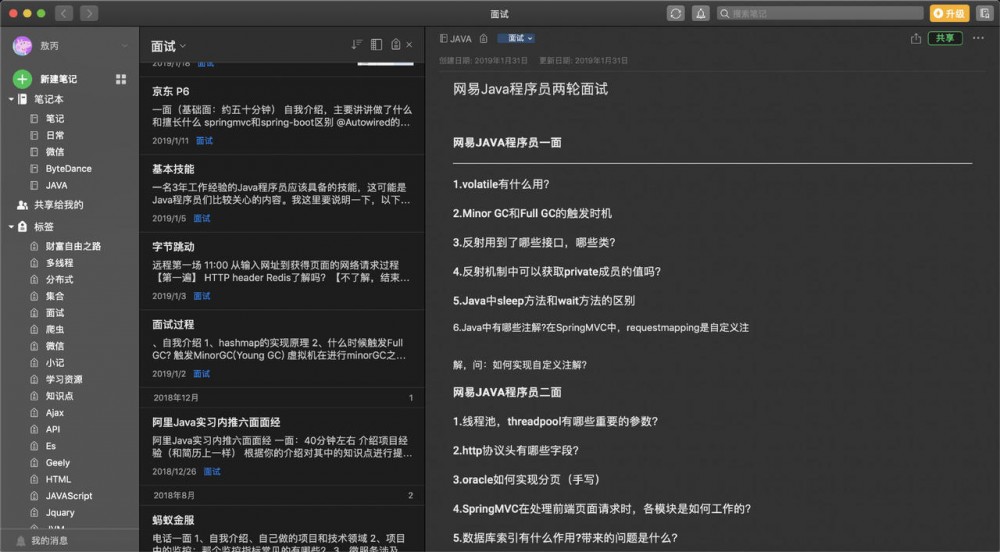
Task: Click the orange upgrade button
Action: point(949,13)
